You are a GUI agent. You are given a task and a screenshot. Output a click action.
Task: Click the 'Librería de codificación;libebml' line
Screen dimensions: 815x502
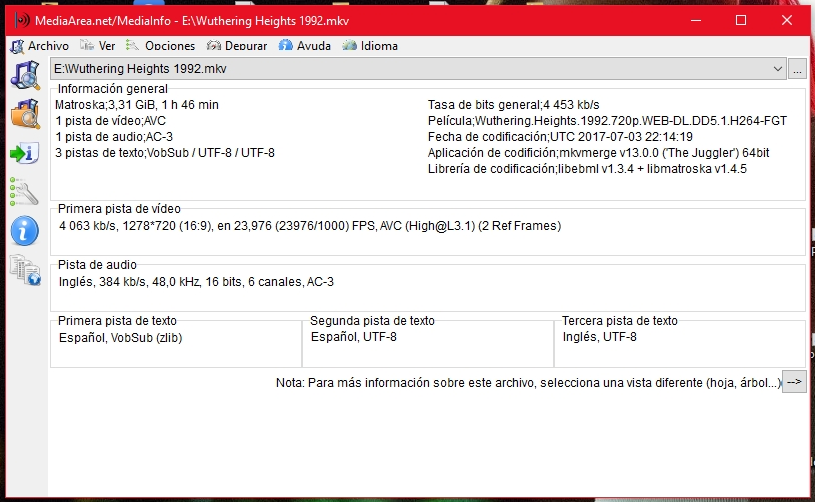(x=587, y=169)
